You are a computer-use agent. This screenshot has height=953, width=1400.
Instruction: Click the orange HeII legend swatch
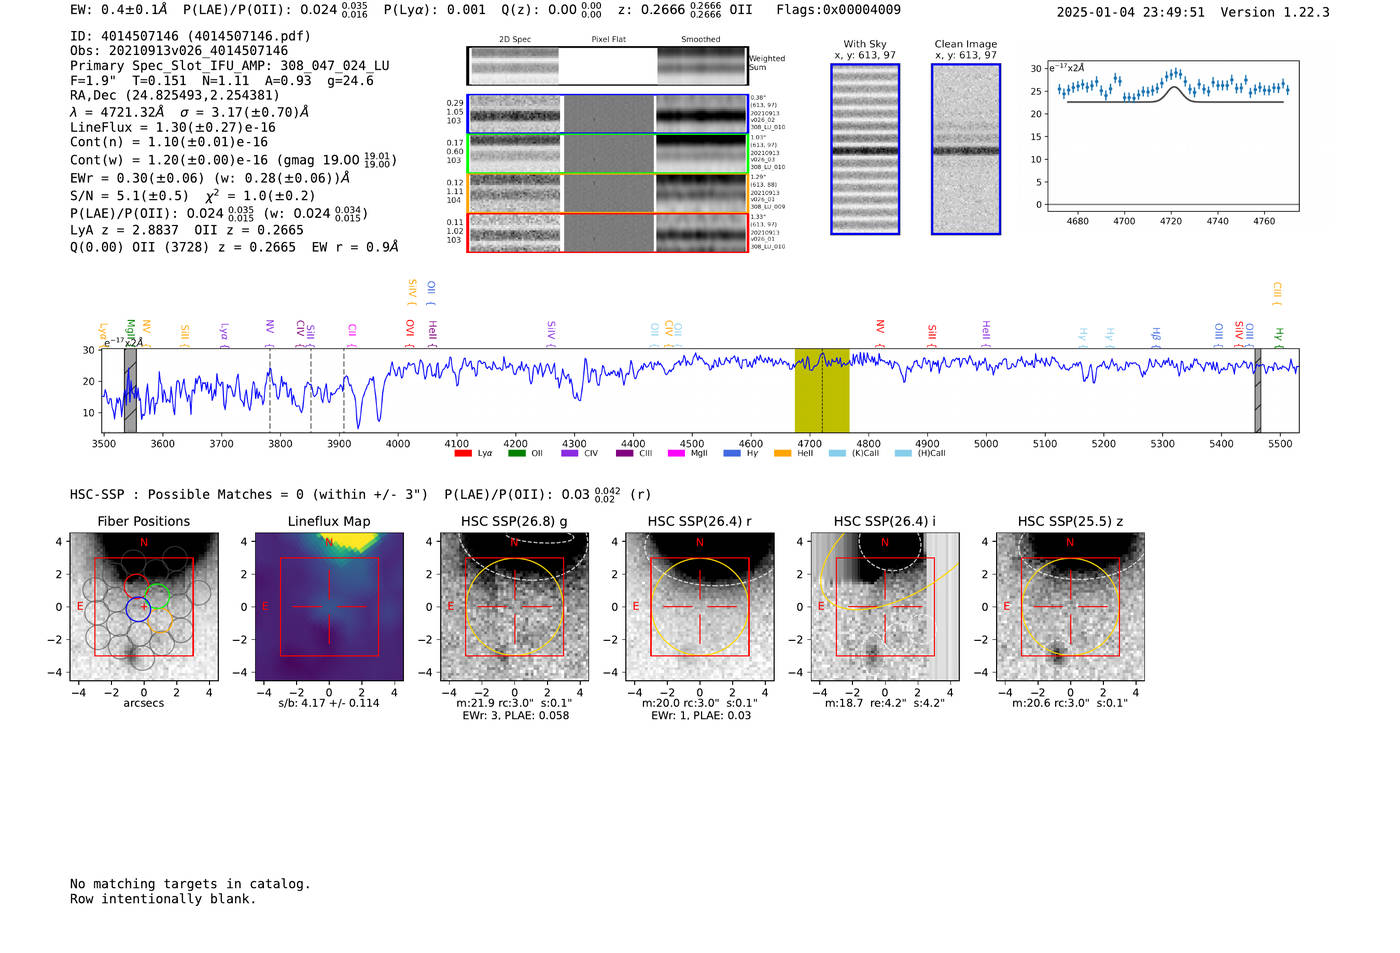783,454
